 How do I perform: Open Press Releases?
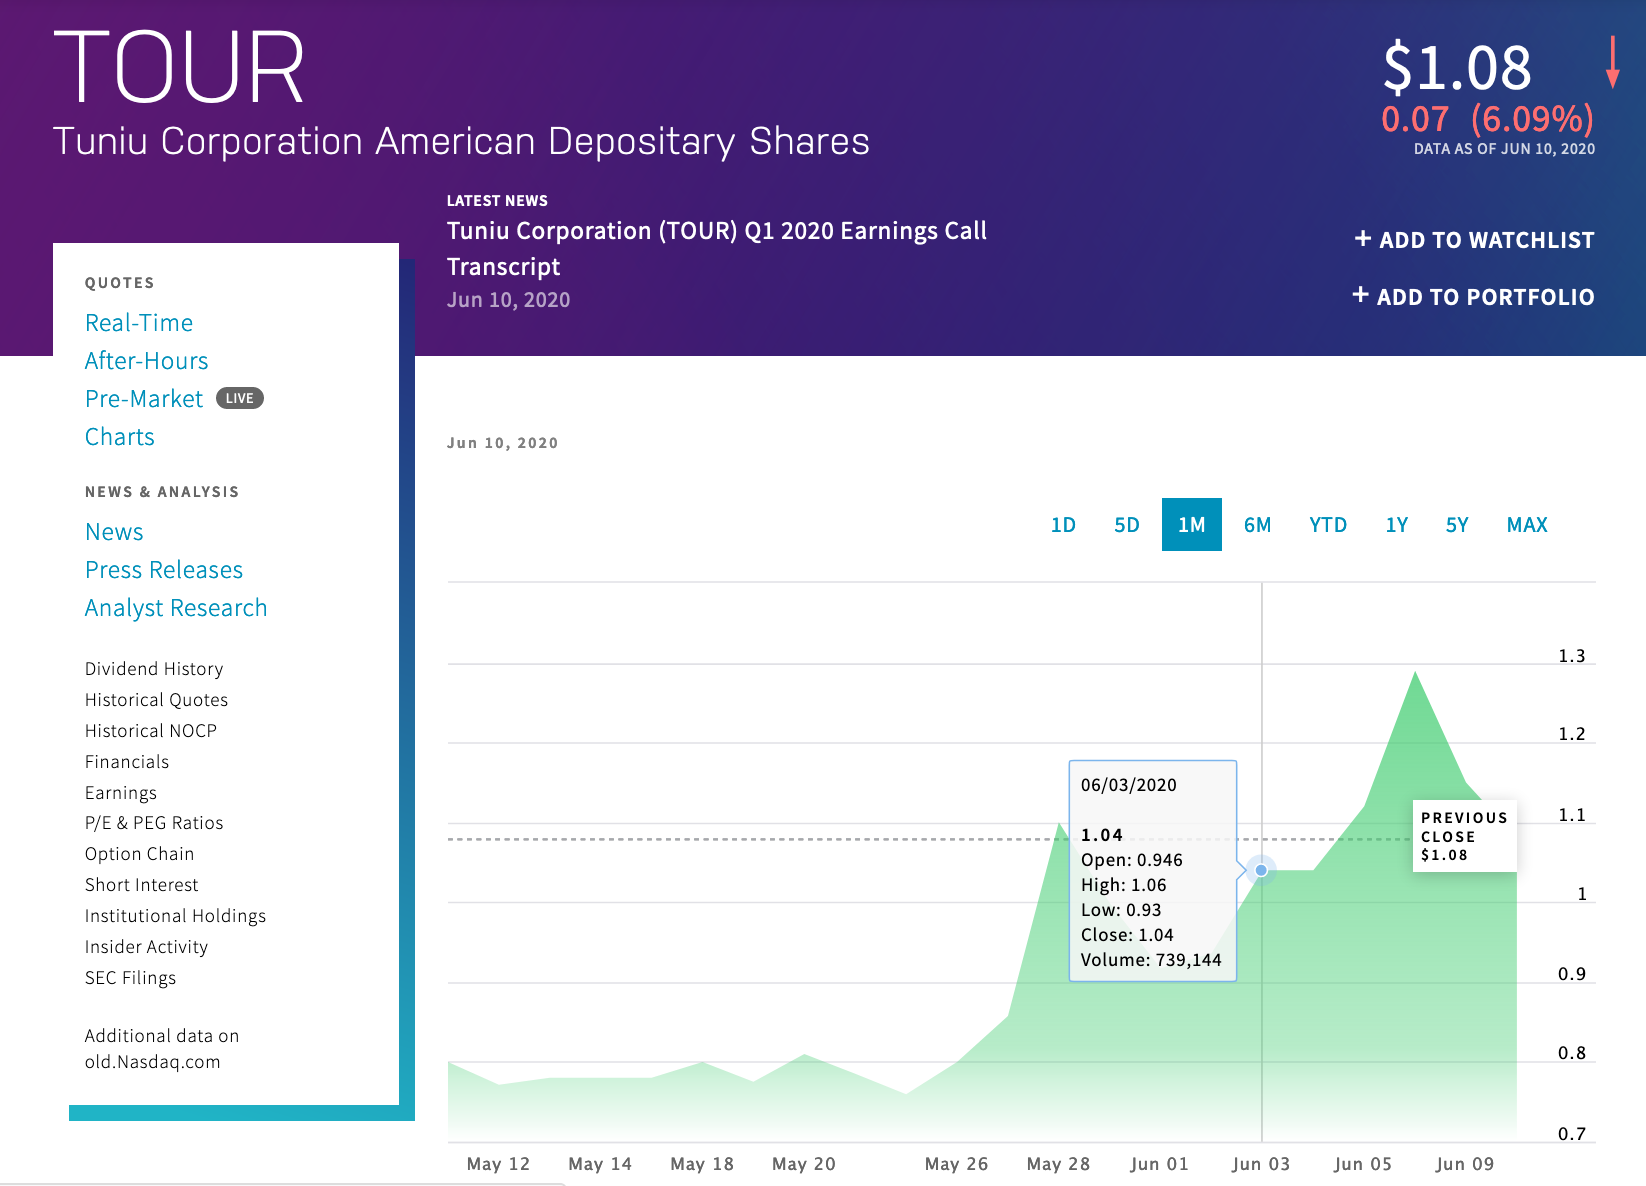point(164,570)
